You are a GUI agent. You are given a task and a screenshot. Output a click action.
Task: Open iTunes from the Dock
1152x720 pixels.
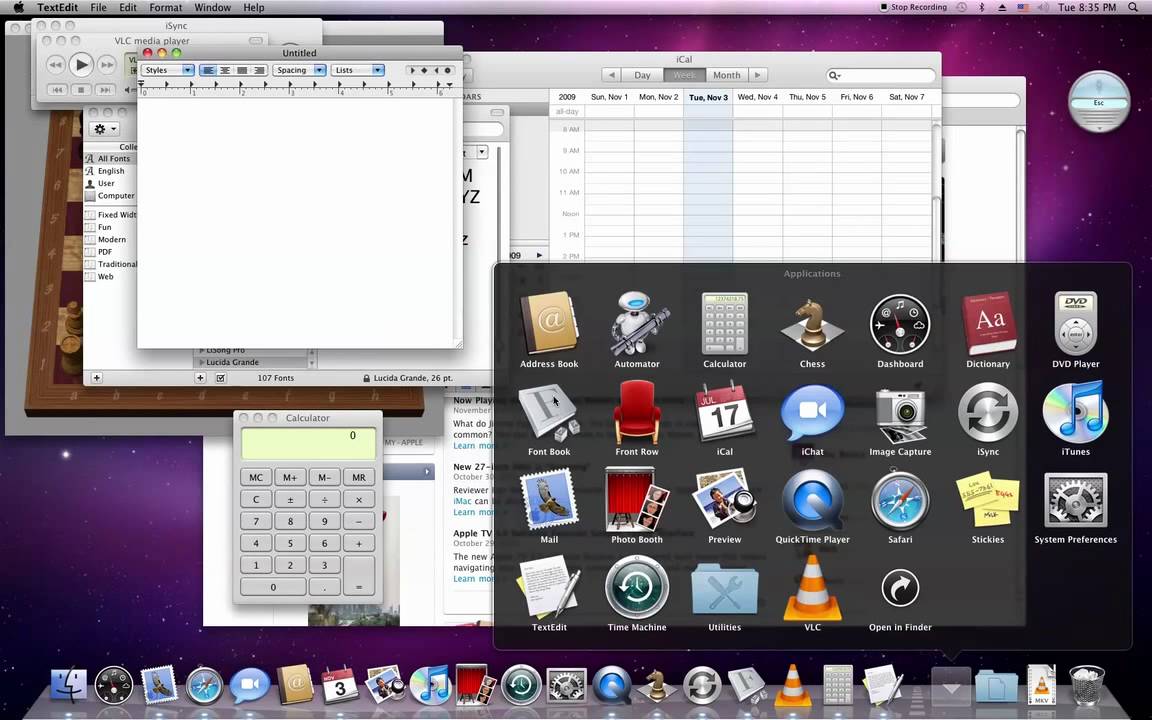(431, 685)
